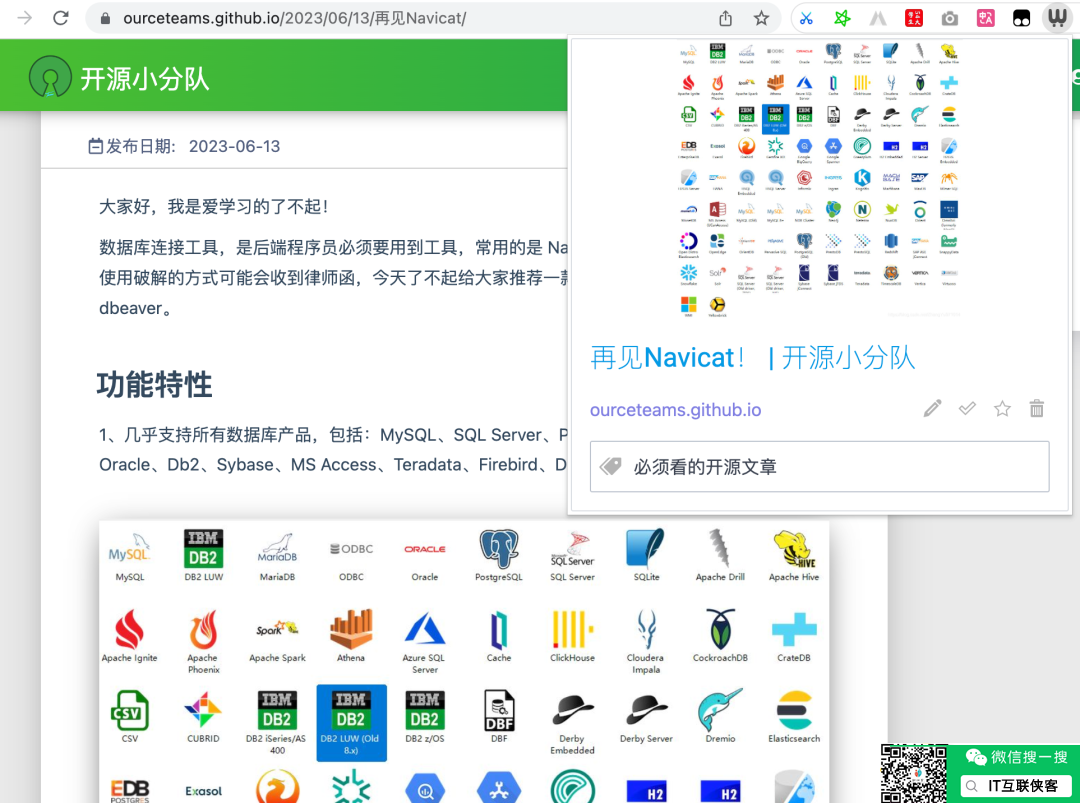
Task: Click the calendar icon beside 发布日期
Action: 96,146
